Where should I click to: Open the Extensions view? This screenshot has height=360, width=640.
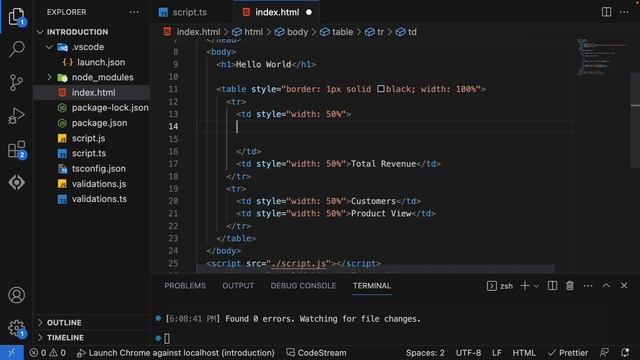click(x=16, y=149)
